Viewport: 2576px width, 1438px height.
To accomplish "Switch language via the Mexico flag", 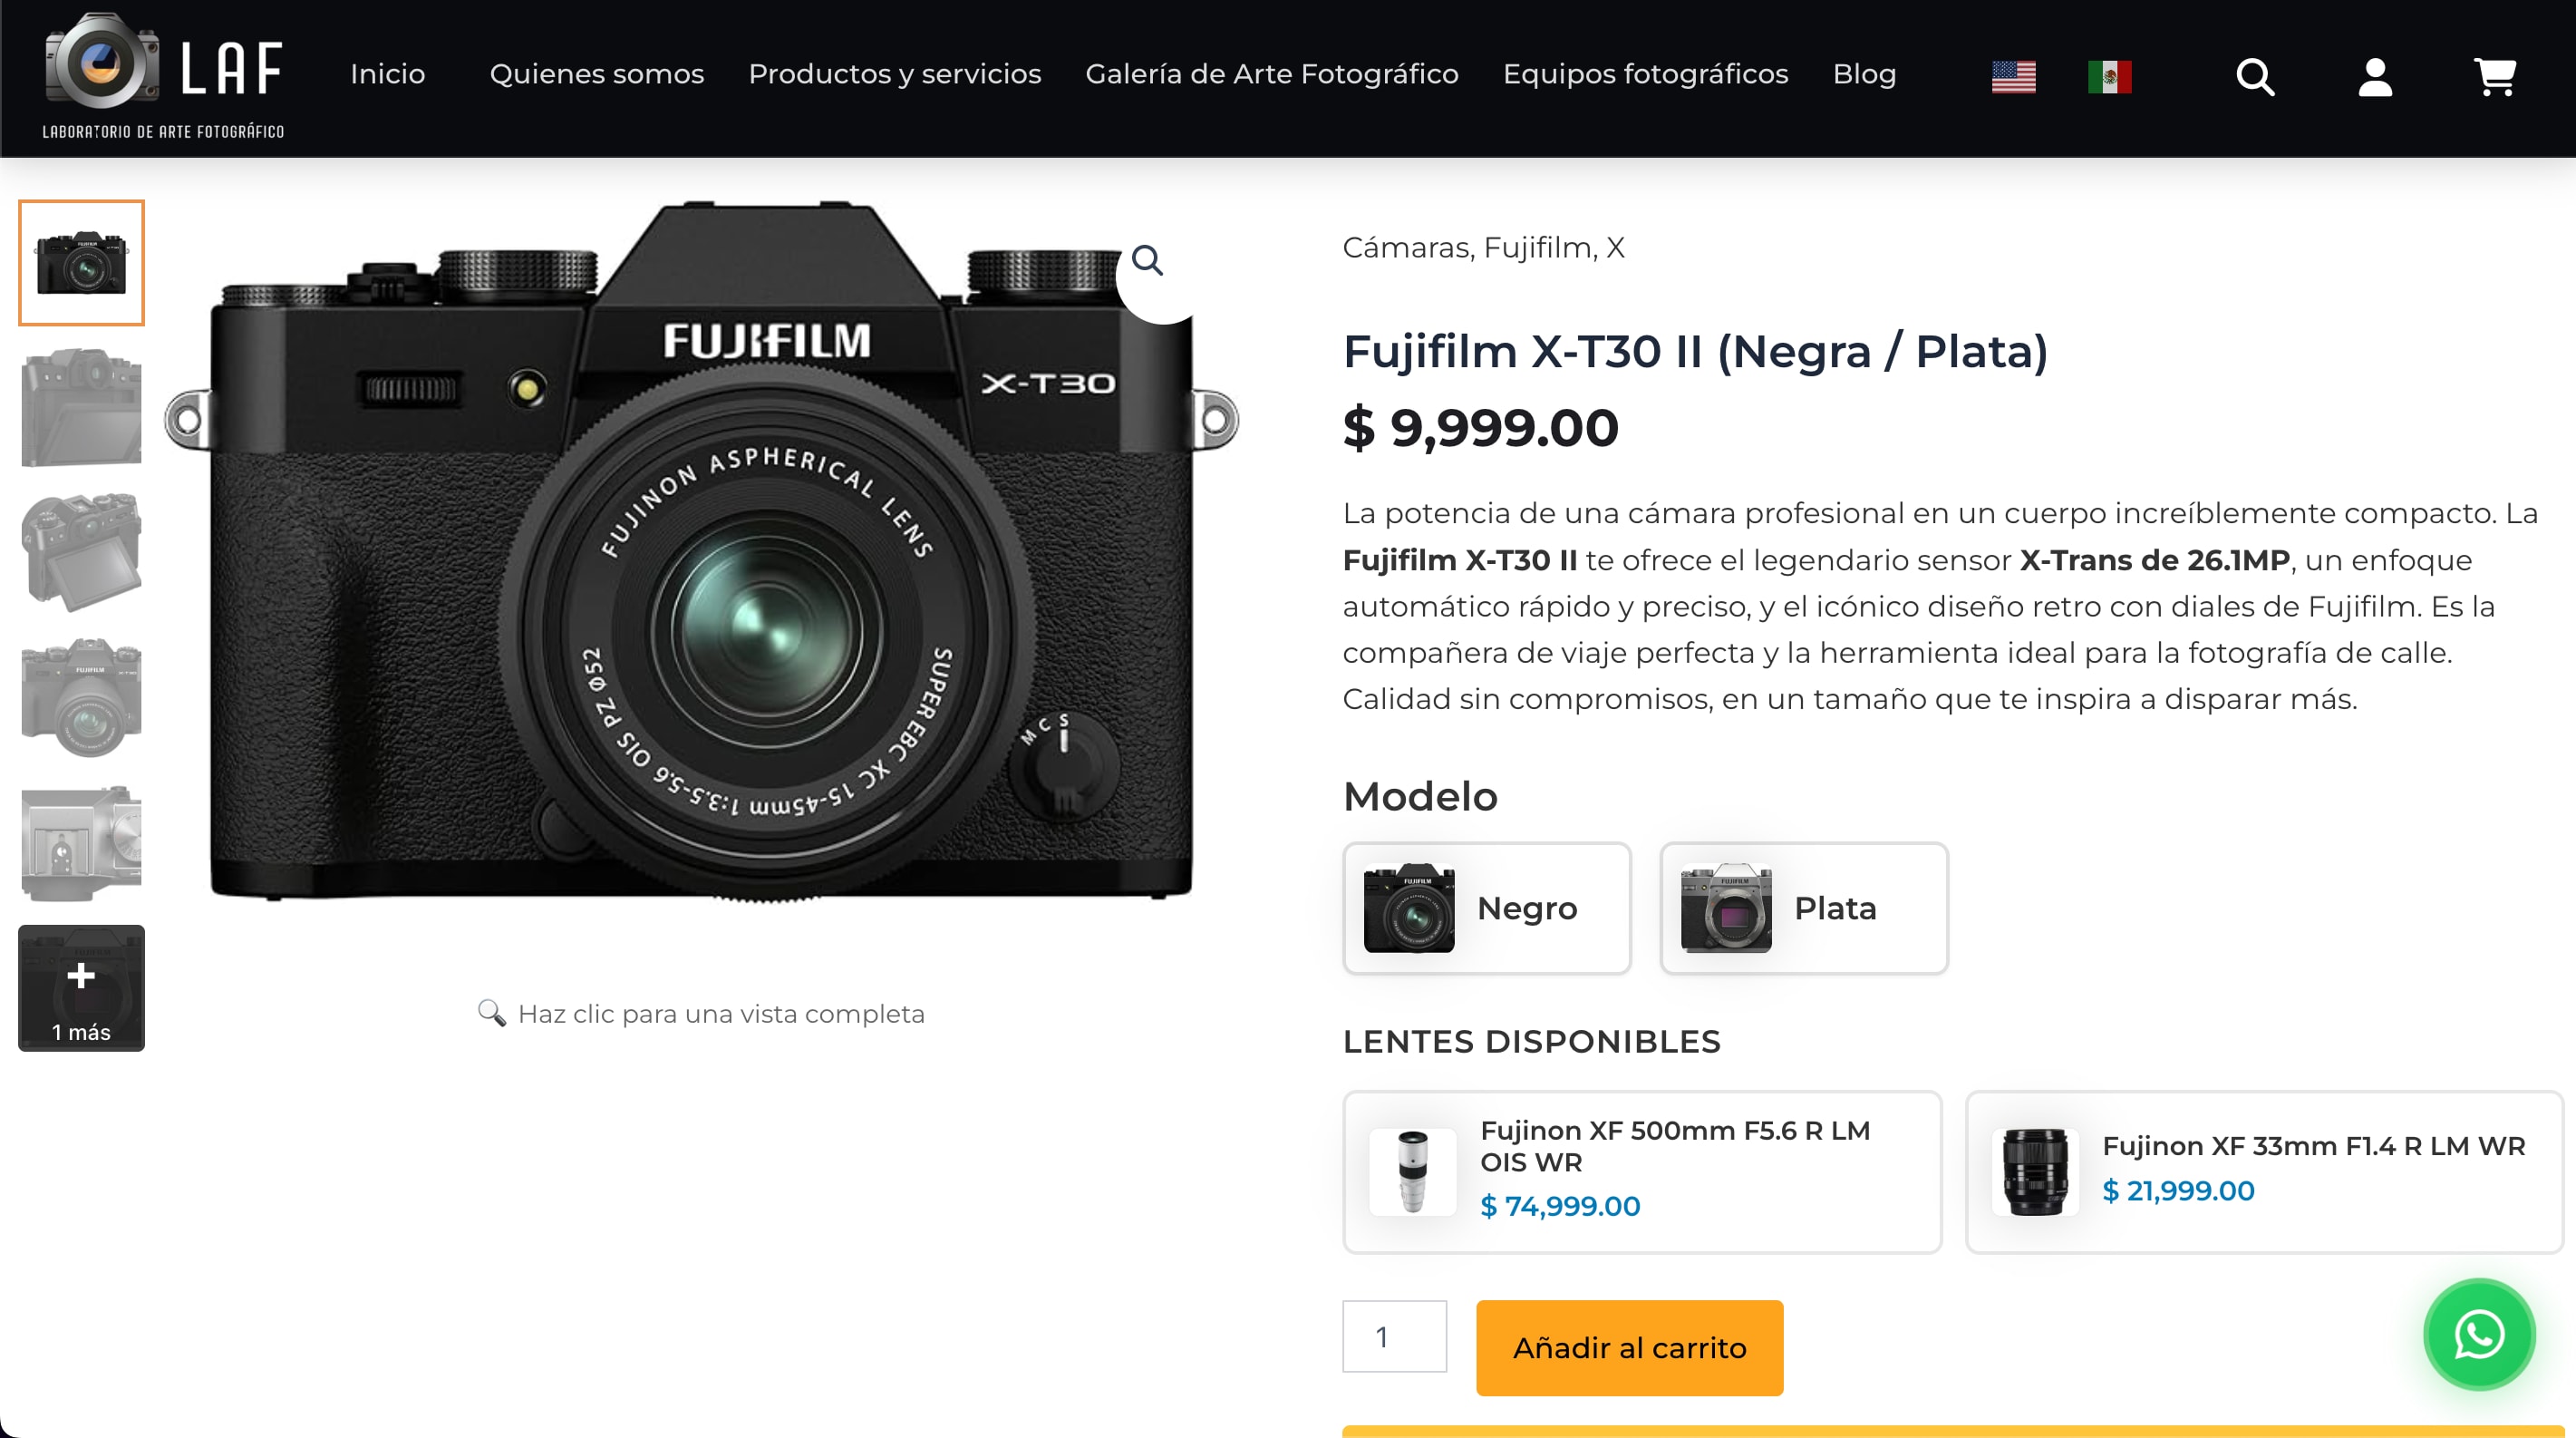I will [x=2109, y=76].
